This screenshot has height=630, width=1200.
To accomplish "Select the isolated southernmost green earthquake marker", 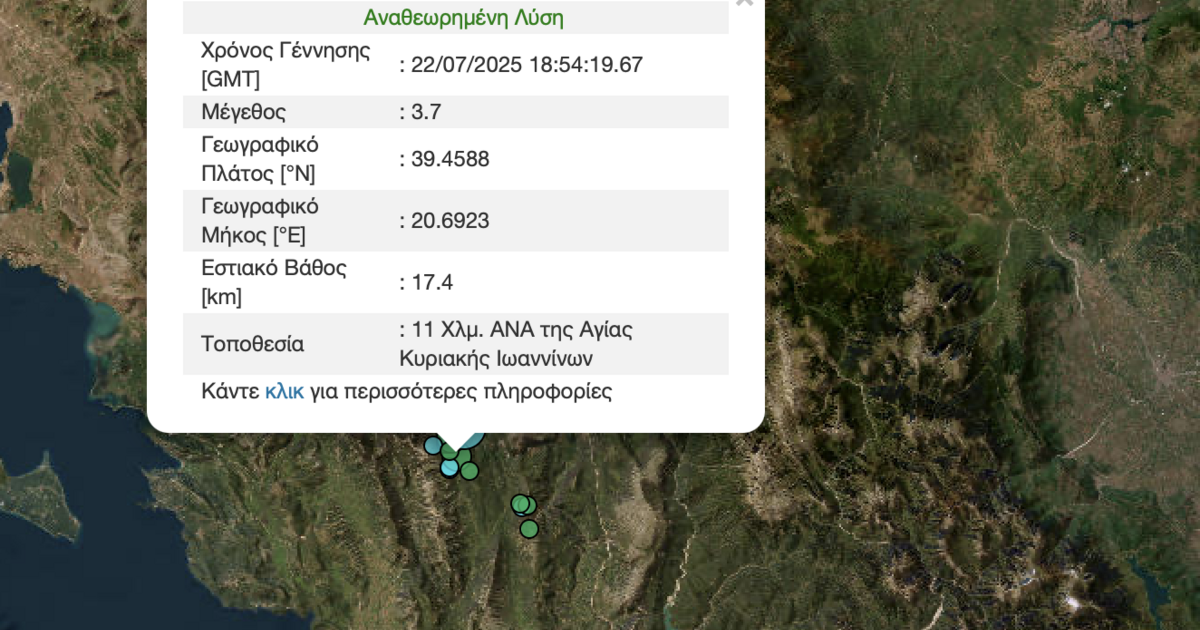I will (x=529, y=528).
